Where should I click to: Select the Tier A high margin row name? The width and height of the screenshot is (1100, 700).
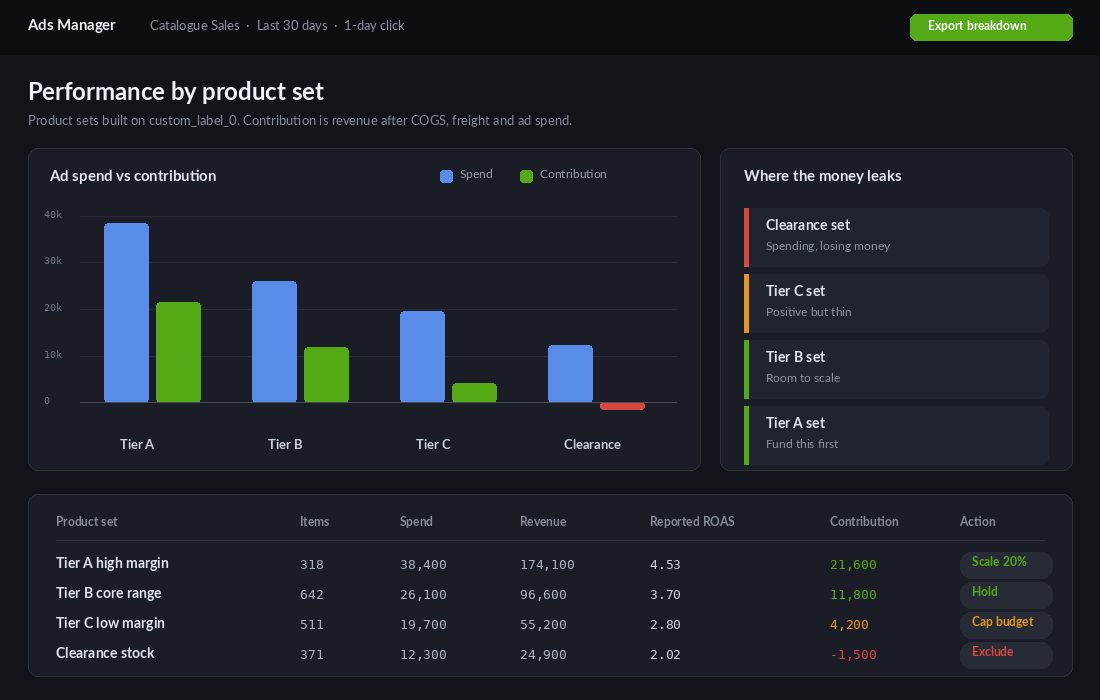(112, 563)
